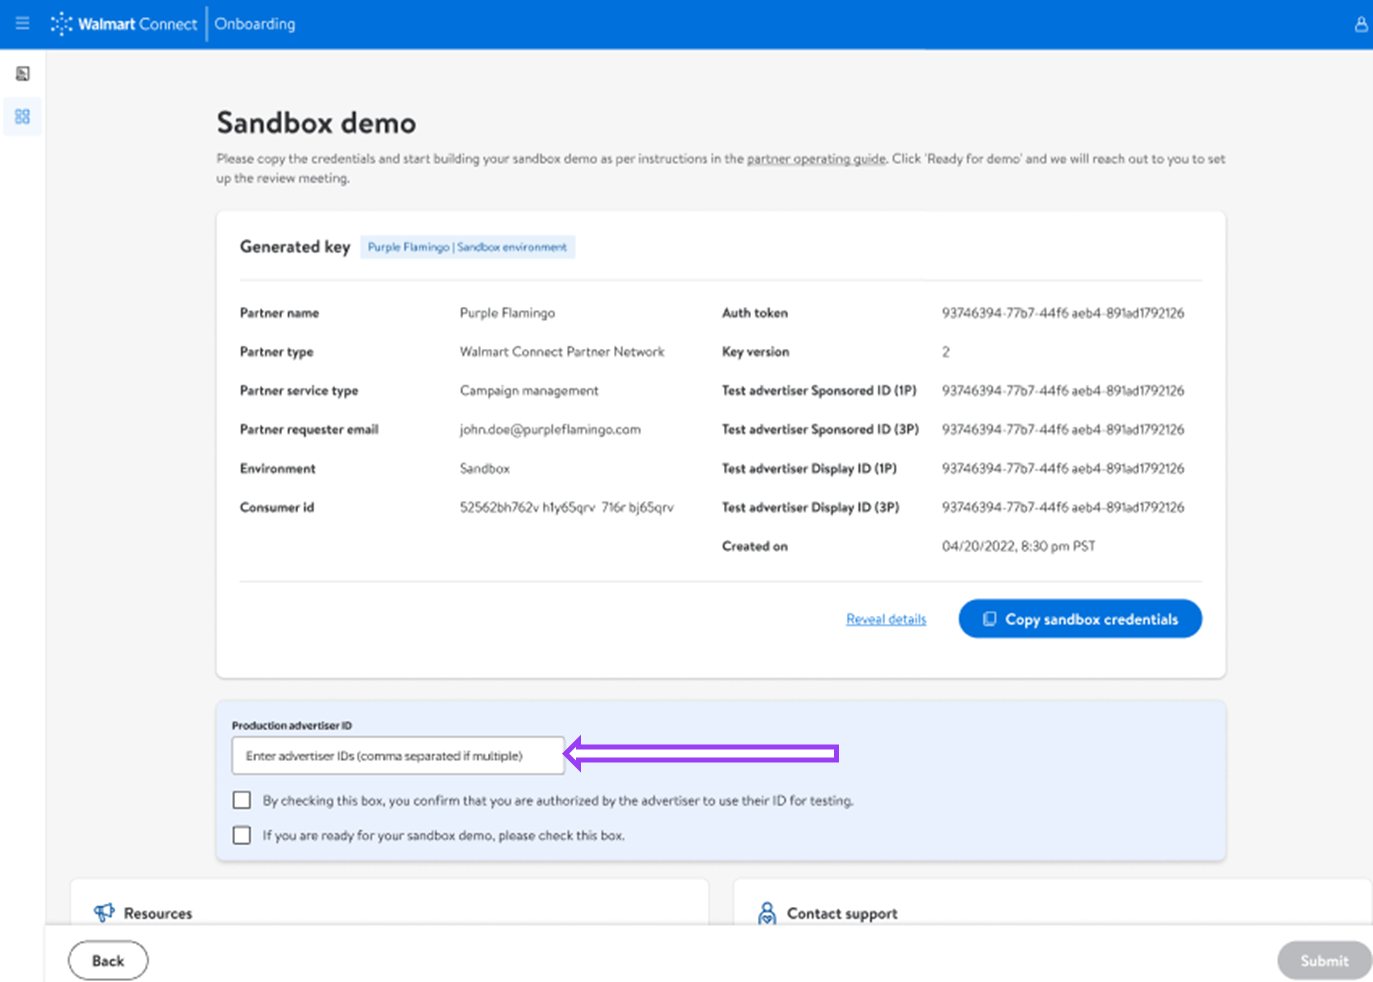This screenshot has width=1373, height=982.
Task: Select the Environment value Sandbox
Action: tap(484, 468)
